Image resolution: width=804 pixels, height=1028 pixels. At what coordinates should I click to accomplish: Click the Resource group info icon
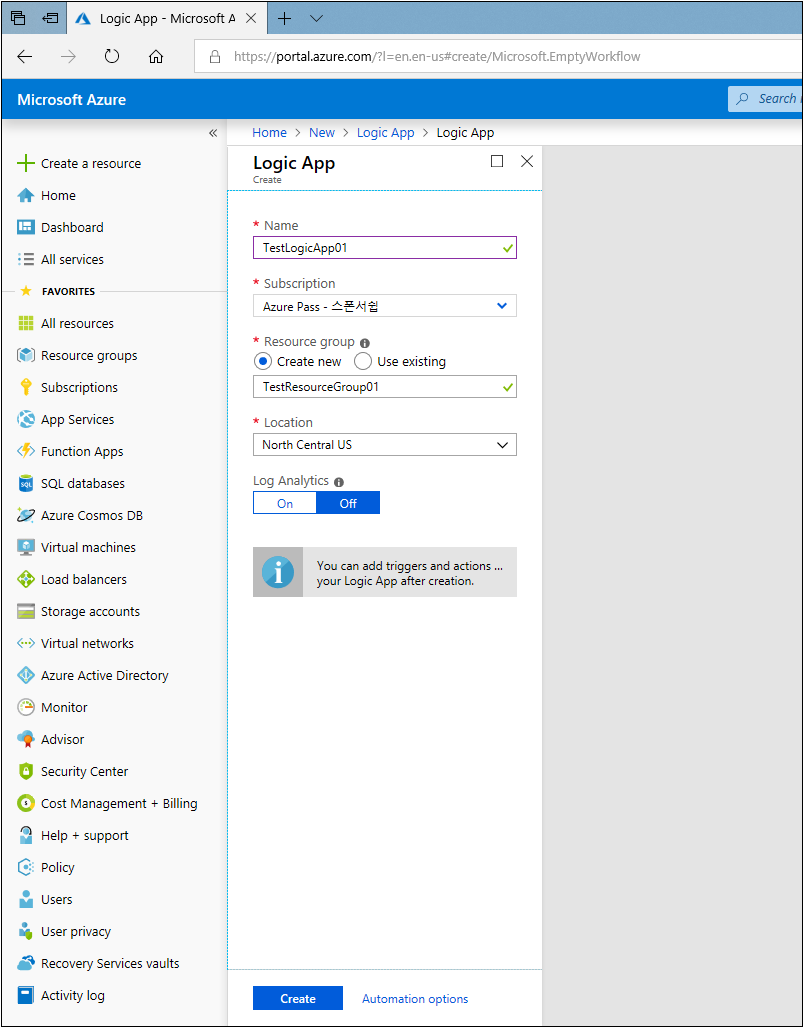[x=365, y=343]
